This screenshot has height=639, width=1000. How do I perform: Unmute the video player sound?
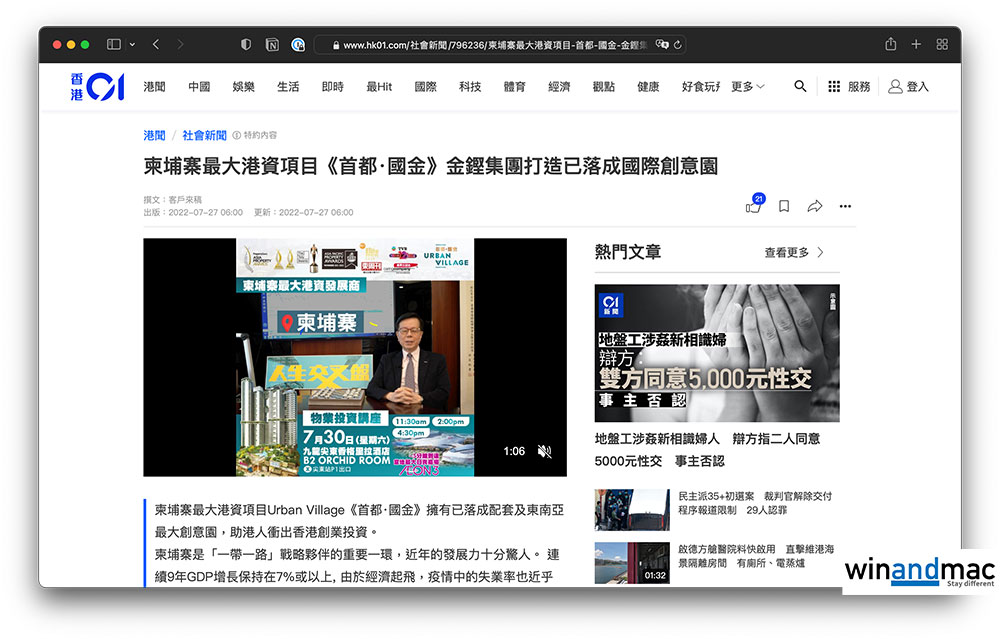pos(545,451)
